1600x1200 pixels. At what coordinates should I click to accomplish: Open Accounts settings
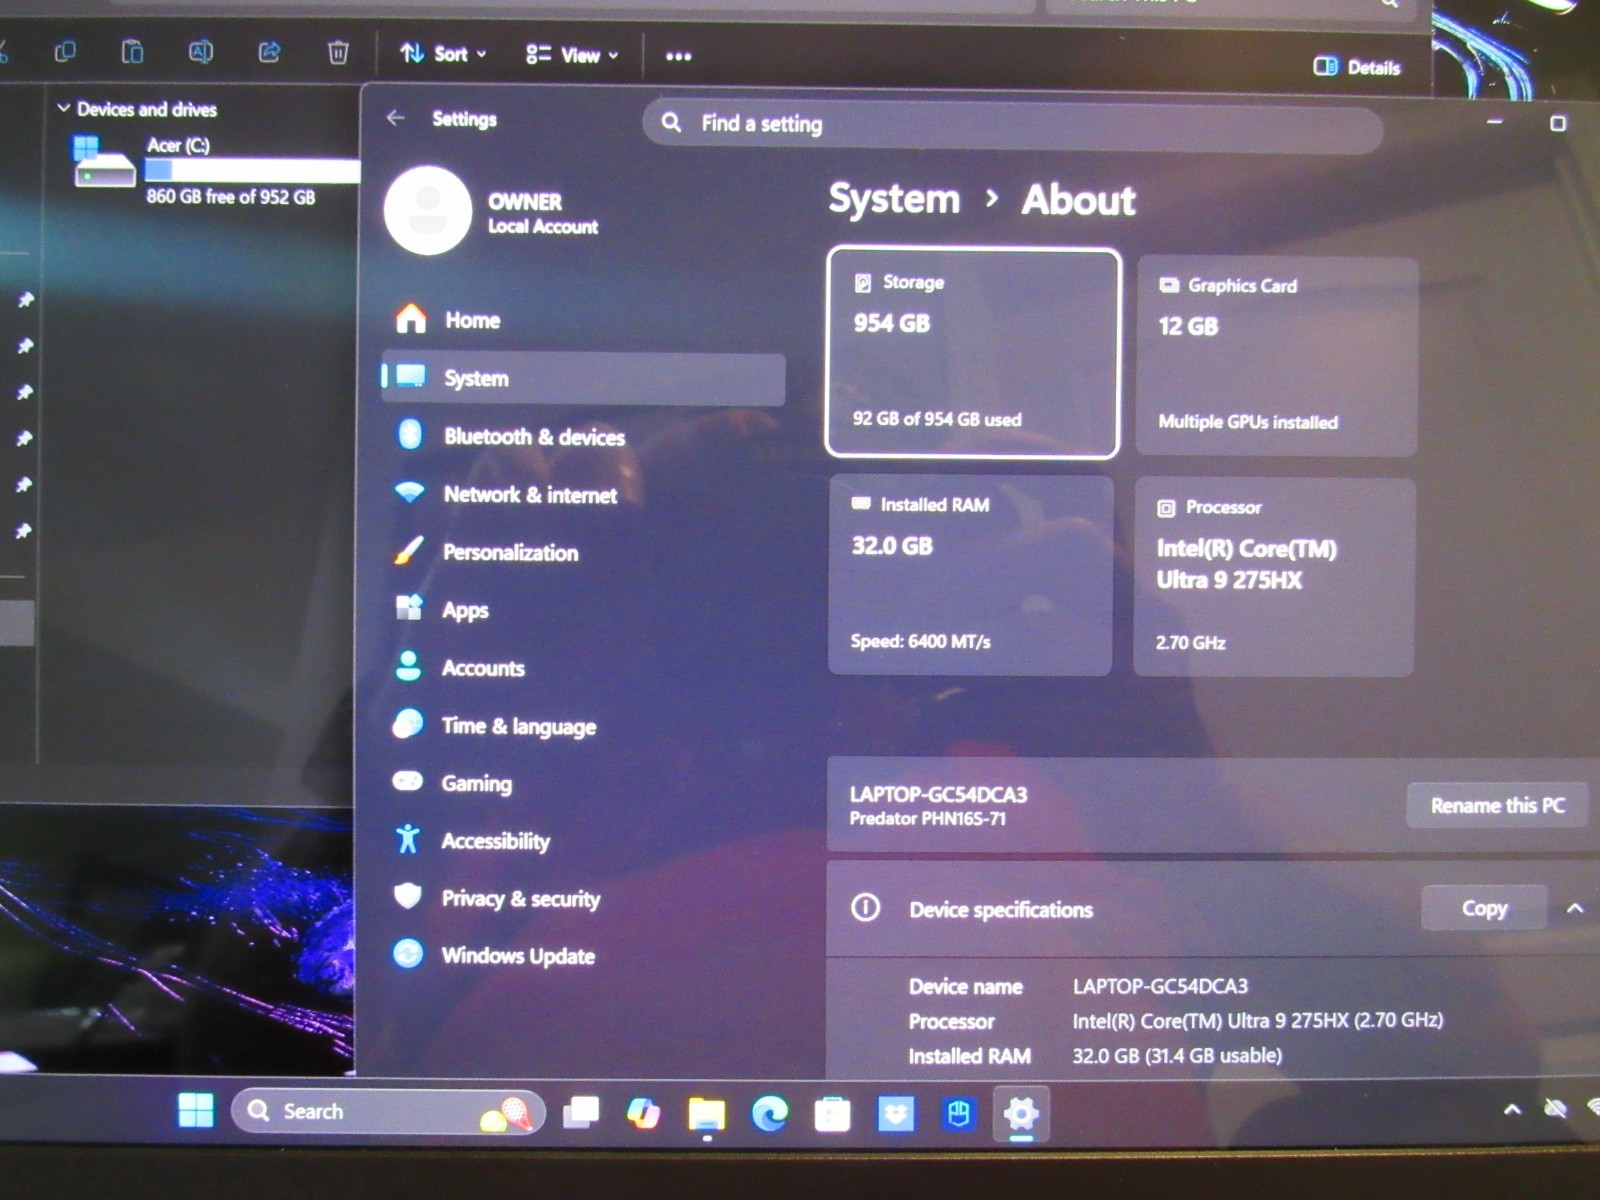coord(583,667)
